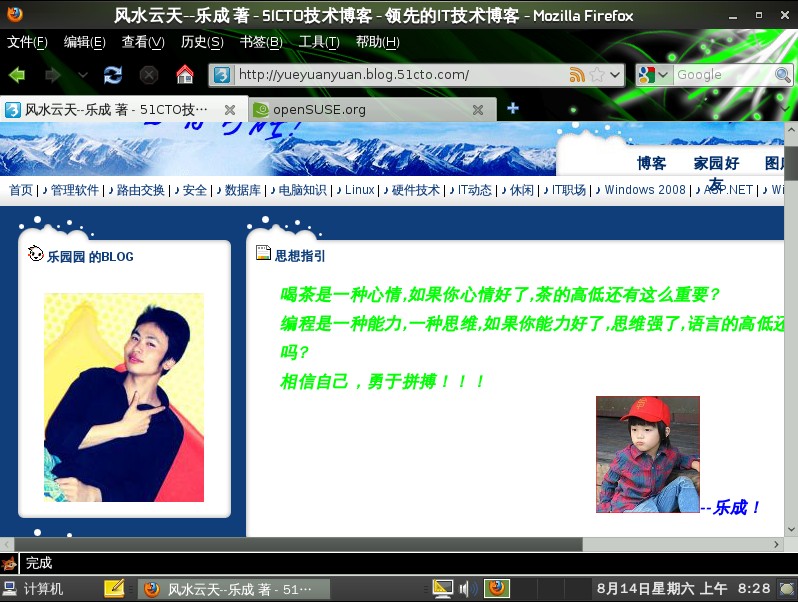Click the --乐成！ signature text
This screenshot has width=798, height=602.
[x=730, y=507]
